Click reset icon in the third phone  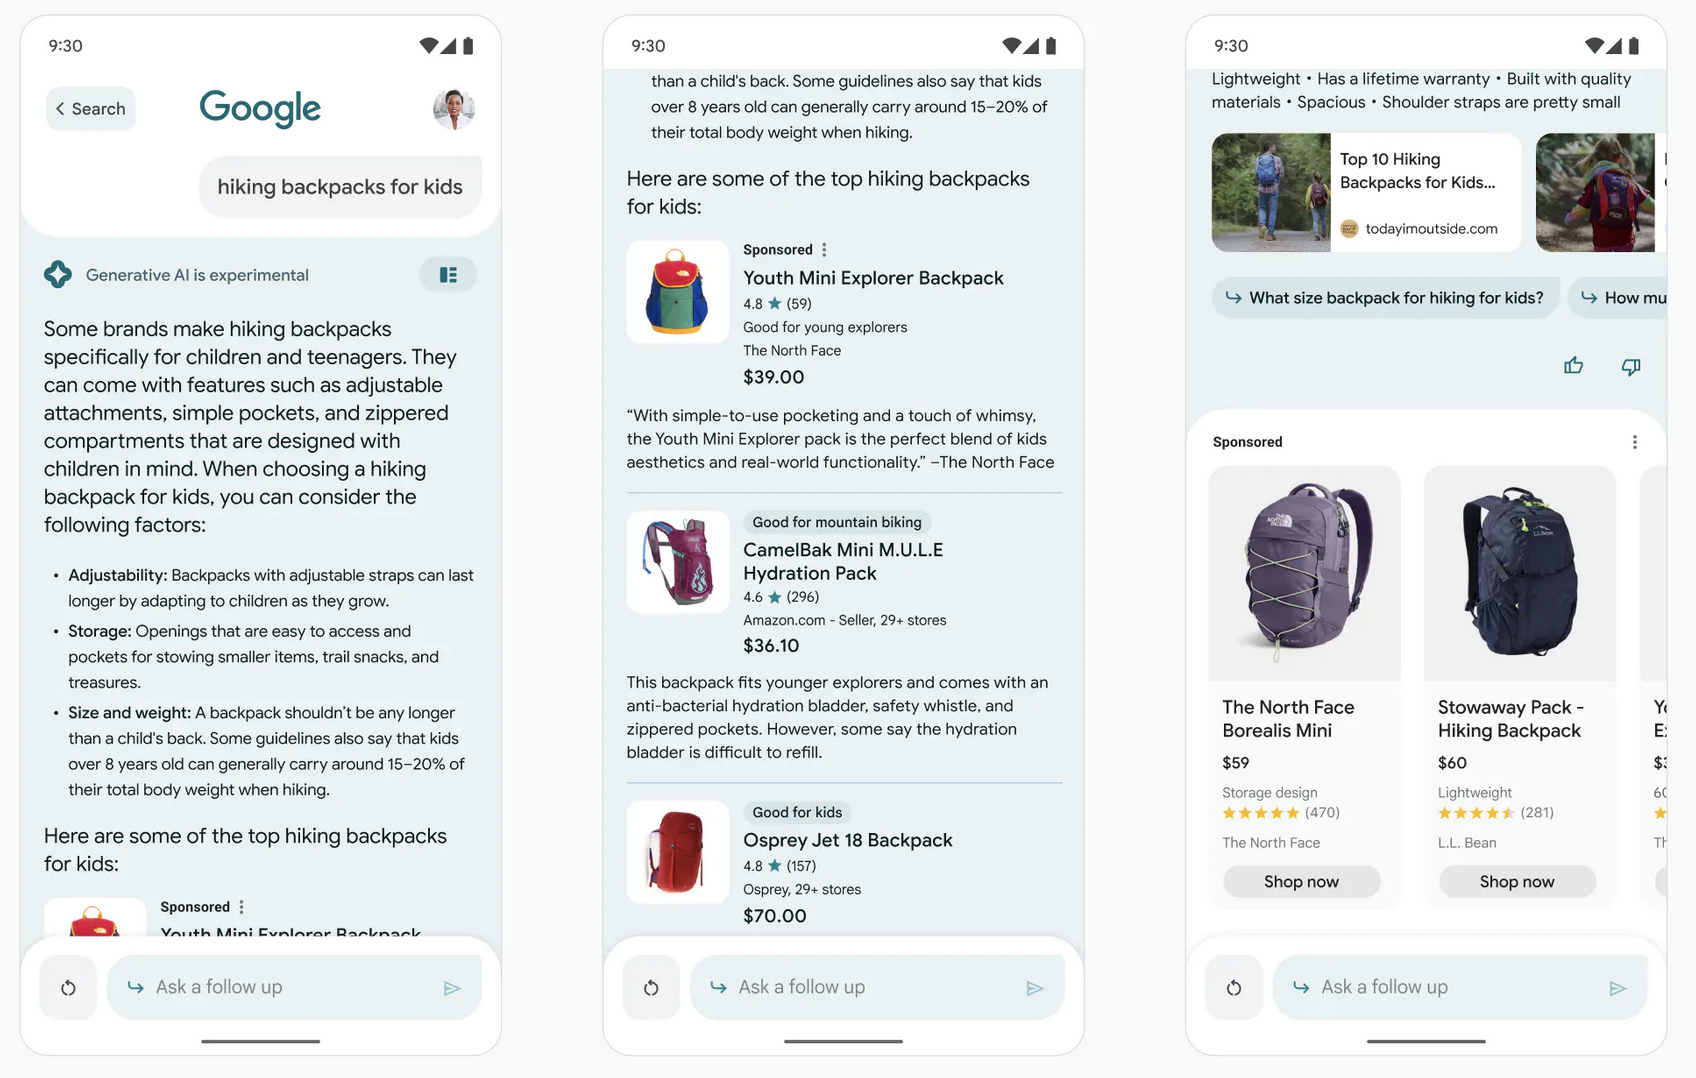tap(1234, 988)
